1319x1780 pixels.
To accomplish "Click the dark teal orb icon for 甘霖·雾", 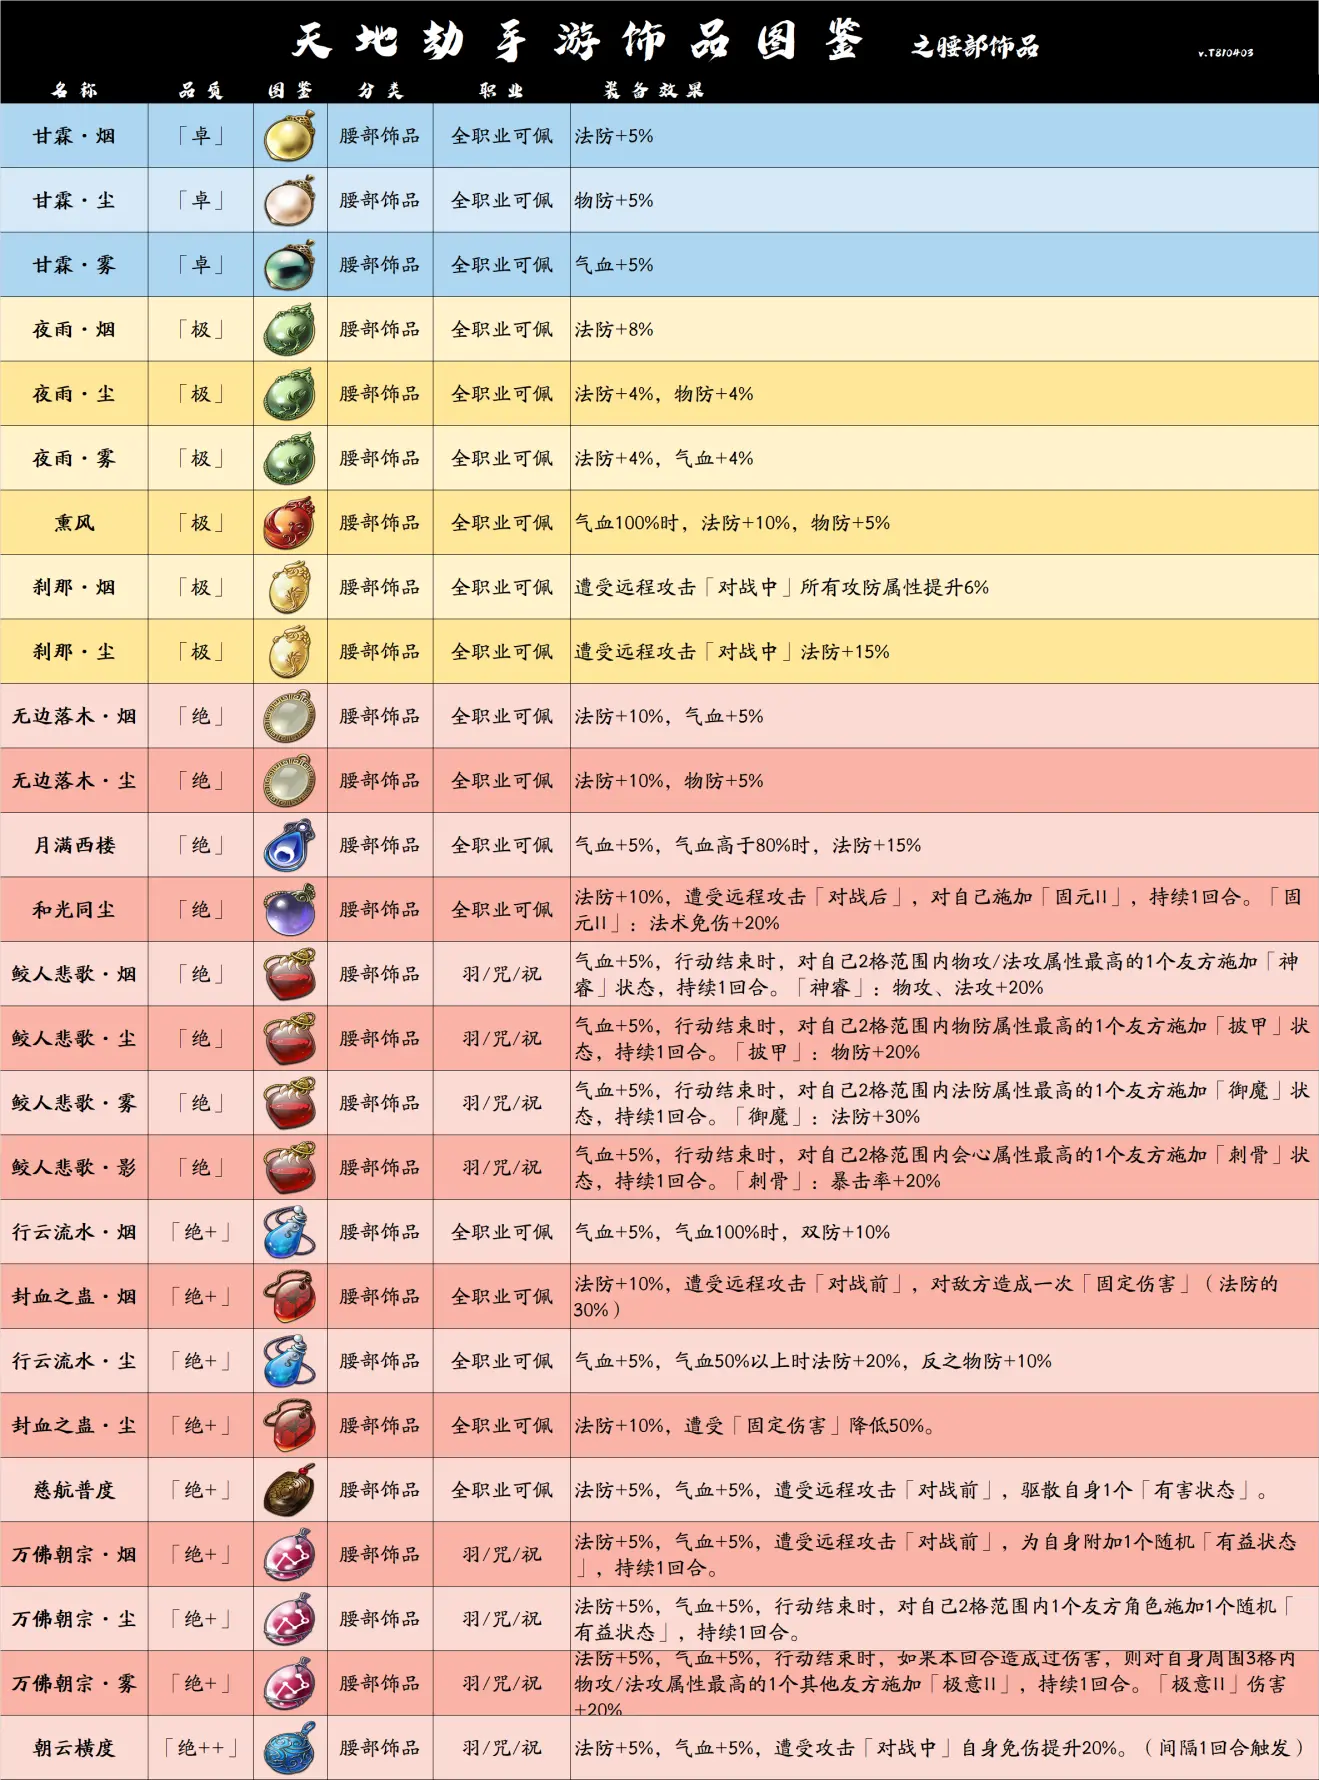I will pyautogui.click(x=290, y=265).
